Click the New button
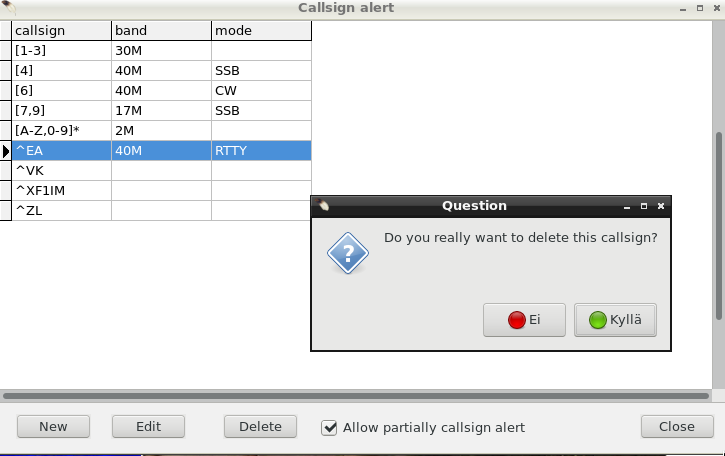 (53, 426)
